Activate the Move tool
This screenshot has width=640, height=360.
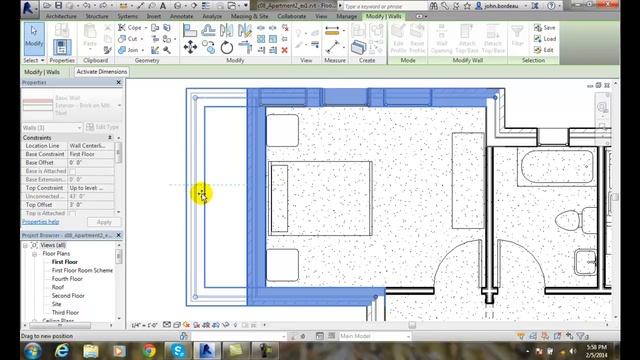click(x=190, y=47)
